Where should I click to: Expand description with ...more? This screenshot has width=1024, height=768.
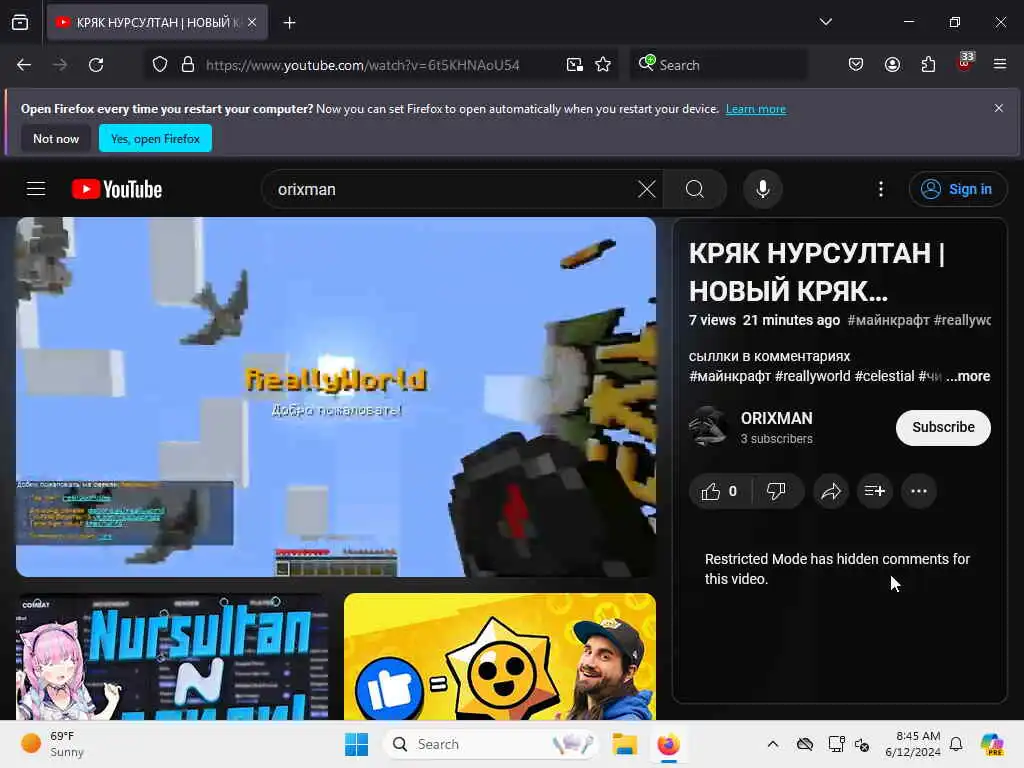(968, 376)
